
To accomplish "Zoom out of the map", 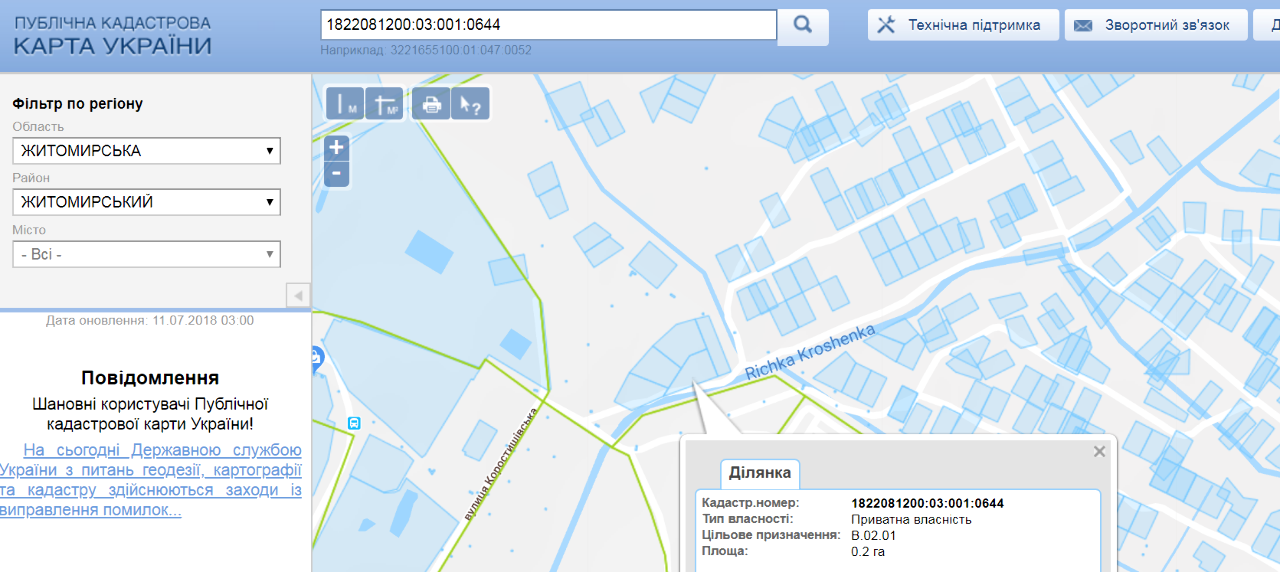I will click(337, 174).
